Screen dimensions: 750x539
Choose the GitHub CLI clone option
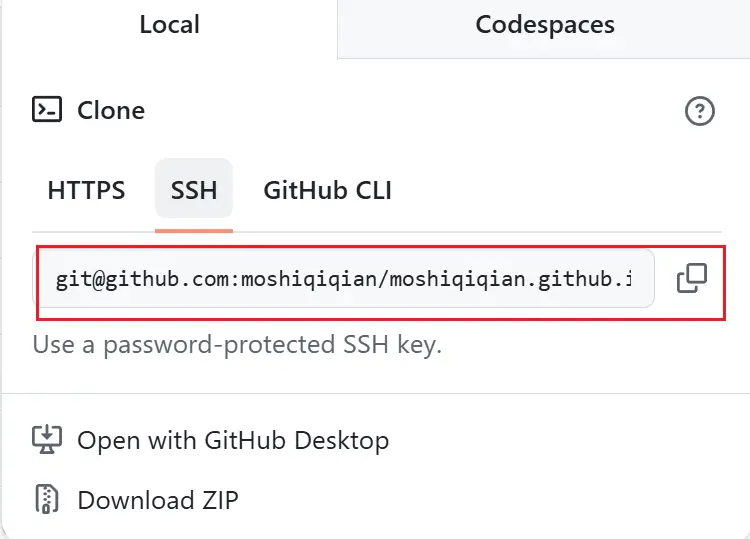[x=327, y=190]
